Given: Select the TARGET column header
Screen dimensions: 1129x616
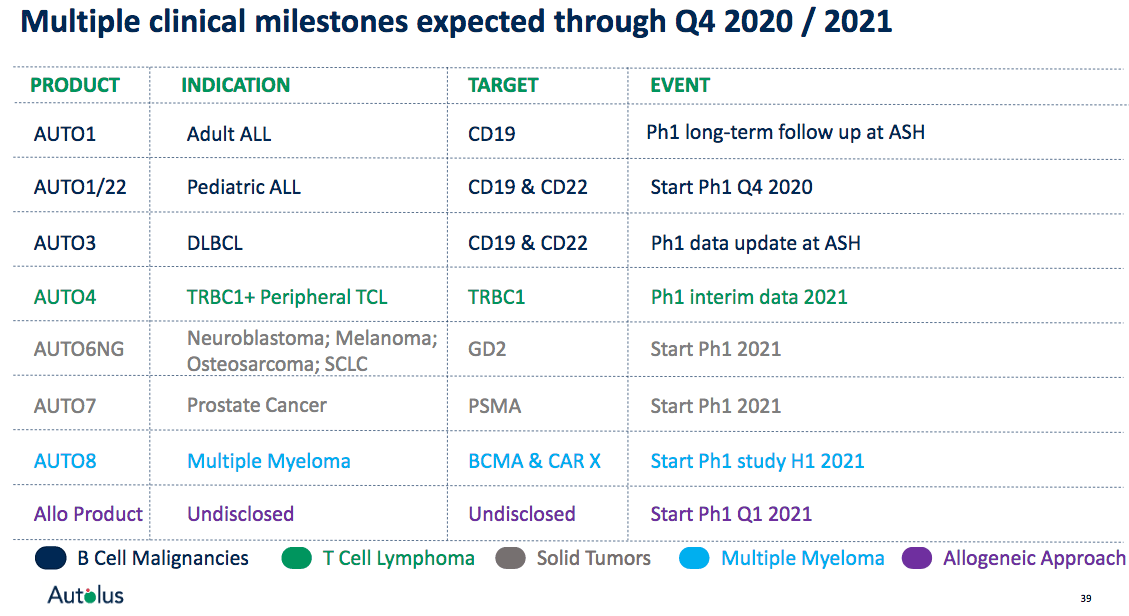Looking at the screenshot, I should tap(503, 85).
